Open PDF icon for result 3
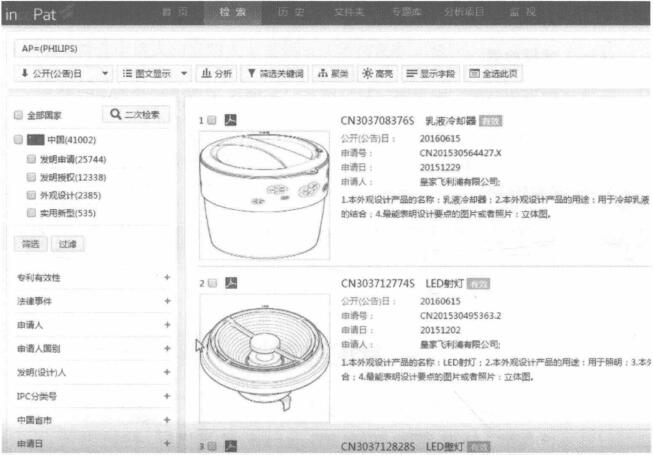The width and height of the screenshot is (653, 455). coord(231,446)
